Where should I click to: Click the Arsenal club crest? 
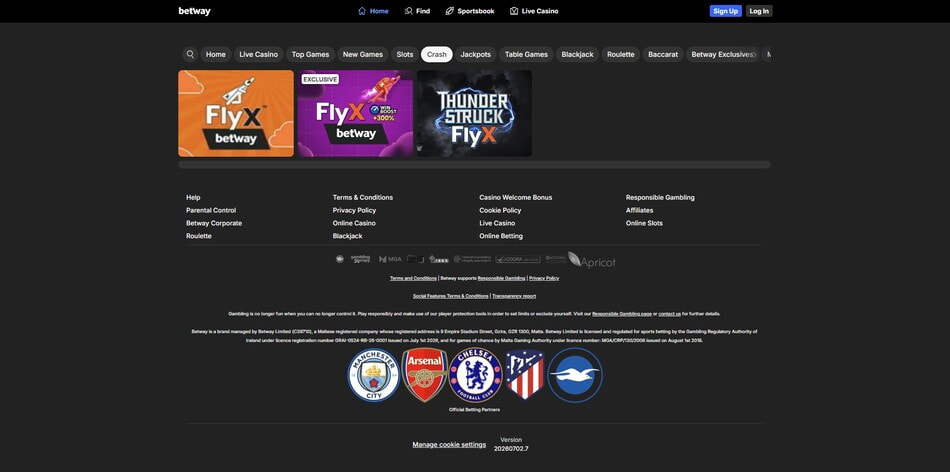click(x=425, y=375)
